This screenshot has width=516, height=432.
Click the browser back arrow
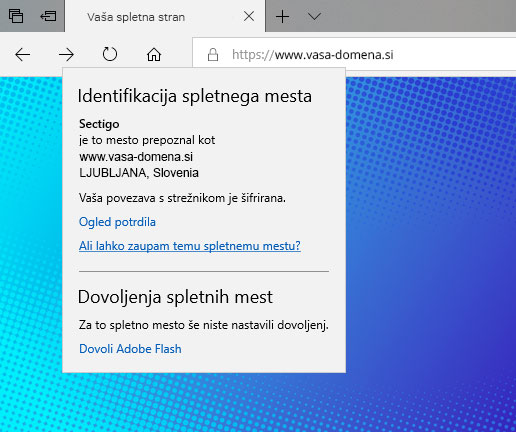[23, 54]
